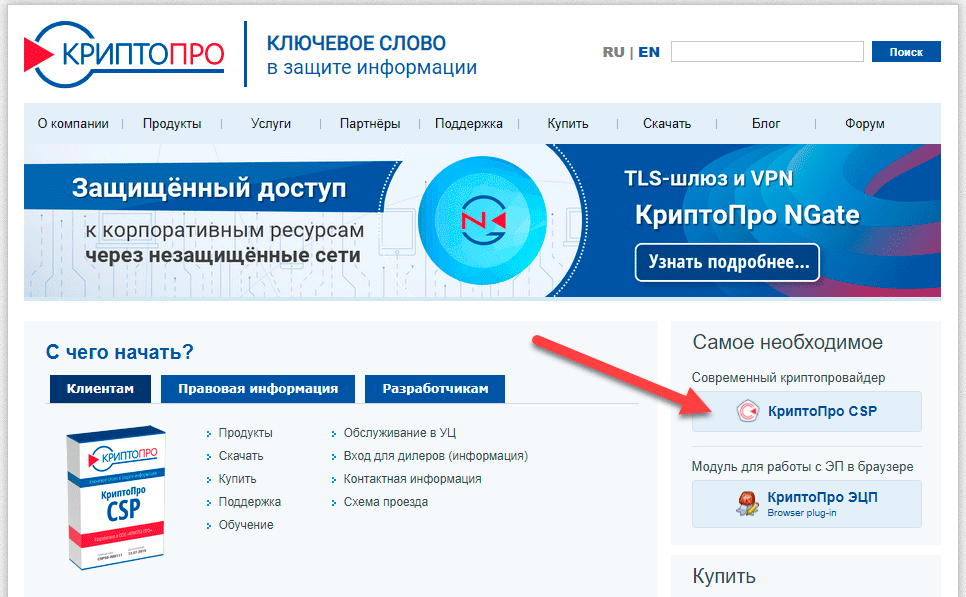Click the Узнать подробнее button on the banner

pyautogui.click(x=728, y=262)
